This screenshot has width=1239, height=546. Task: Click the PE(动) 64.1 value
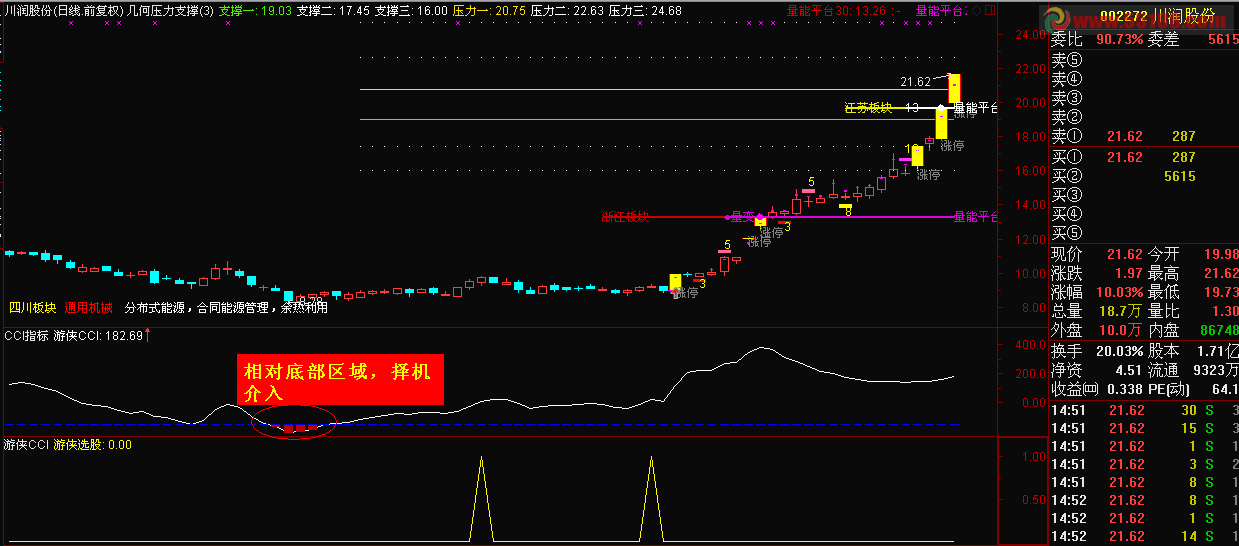1226,389
